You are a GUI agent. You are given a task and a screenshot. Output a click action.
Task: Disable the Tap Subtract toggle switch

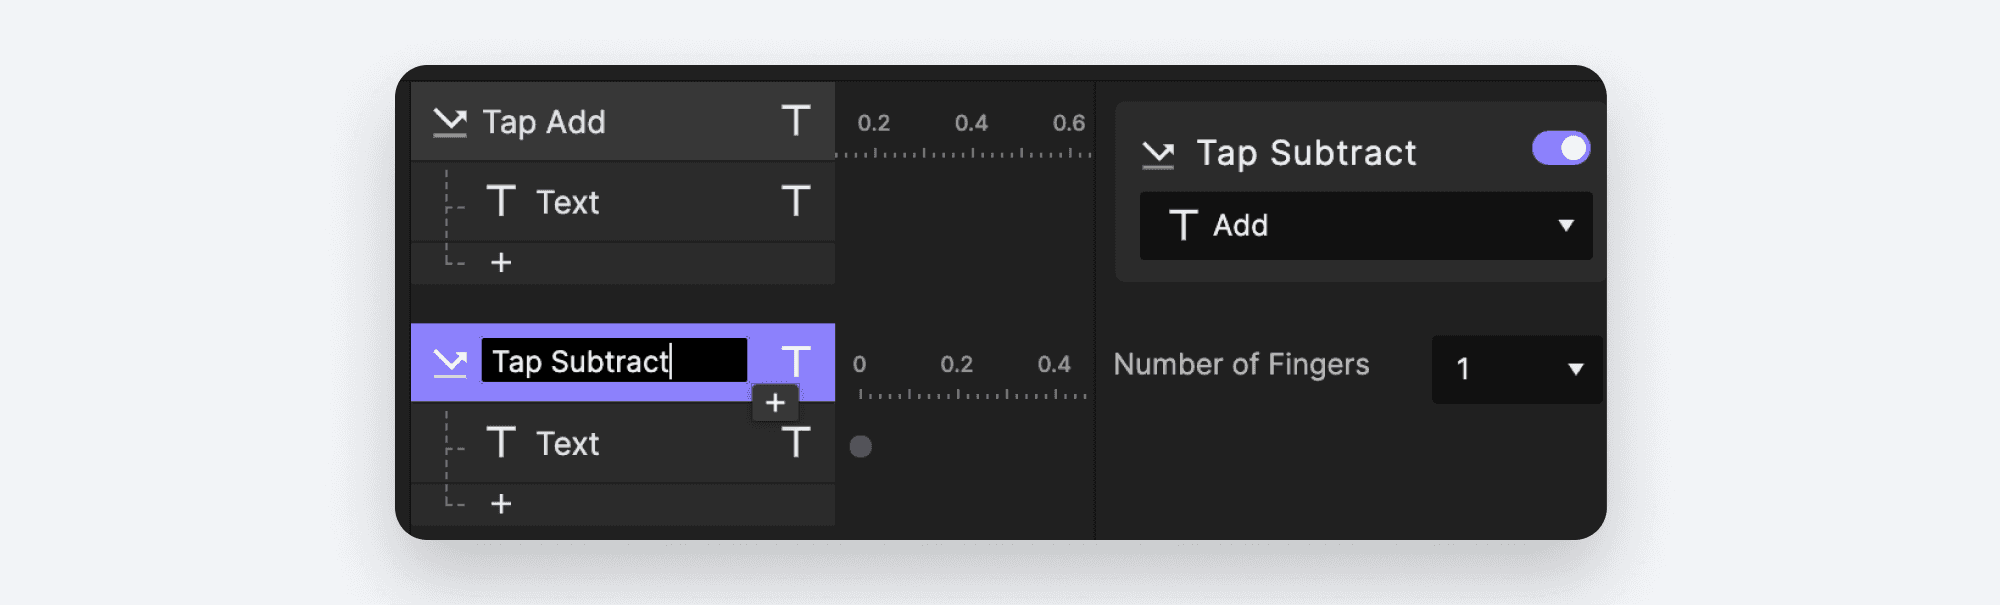1560,147
